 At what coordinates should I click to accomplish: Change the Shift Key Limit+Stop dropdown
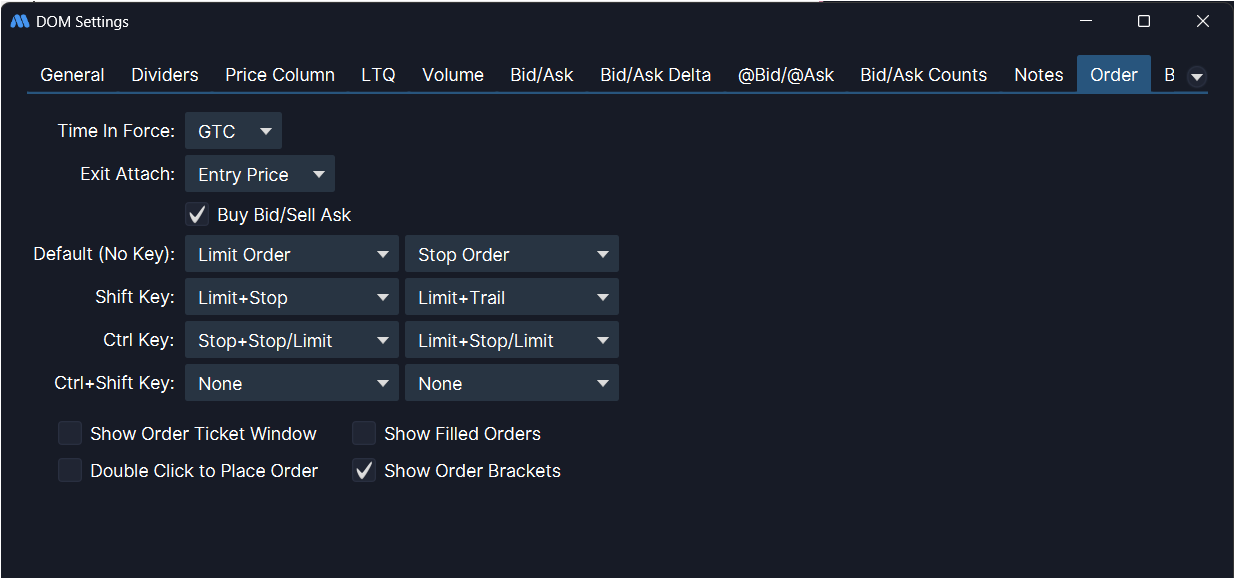point(291,297)
